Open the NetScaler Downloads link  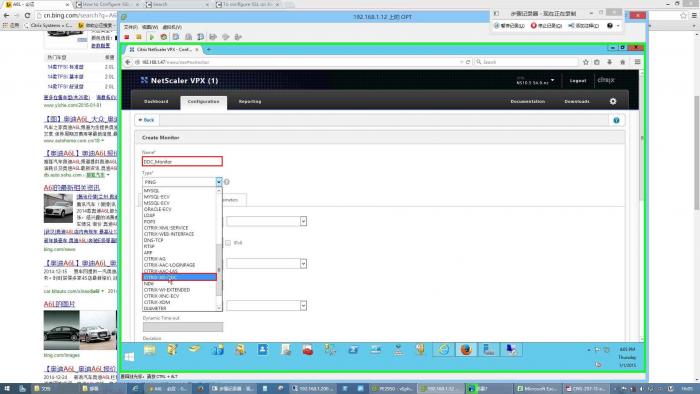coord(577,102)
